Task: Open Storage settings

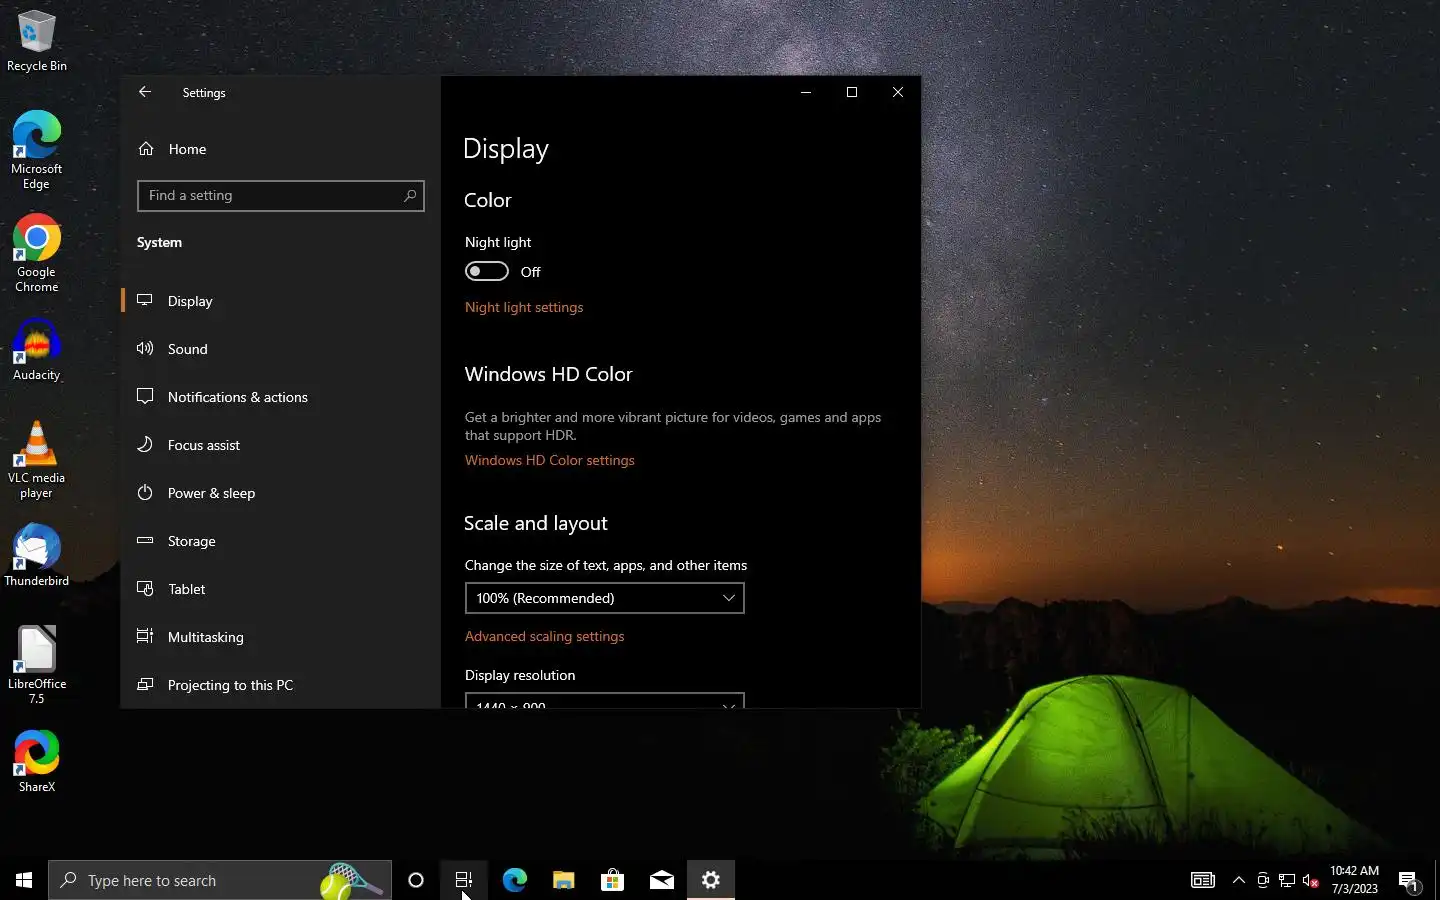Action: click(280, 541)
